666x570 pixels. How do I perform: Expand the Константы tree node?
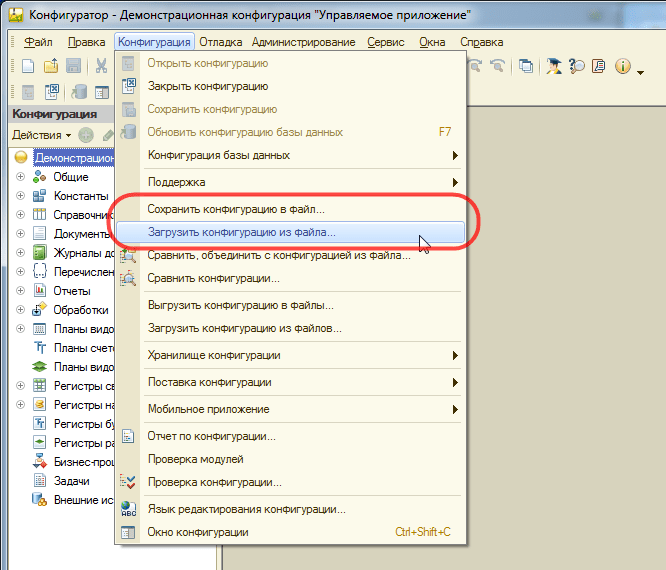(20, 196)
